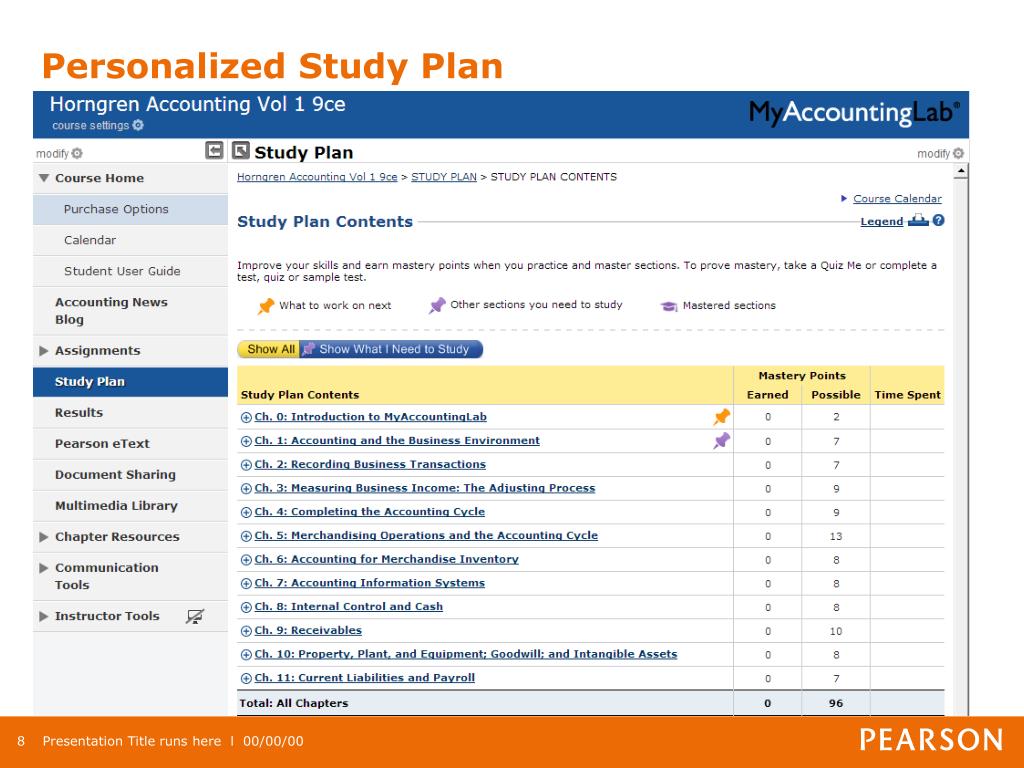Open Ch. 6: Accounting for Merchandise Inventory
The image size is (1024, 768).
coord(387,559)
